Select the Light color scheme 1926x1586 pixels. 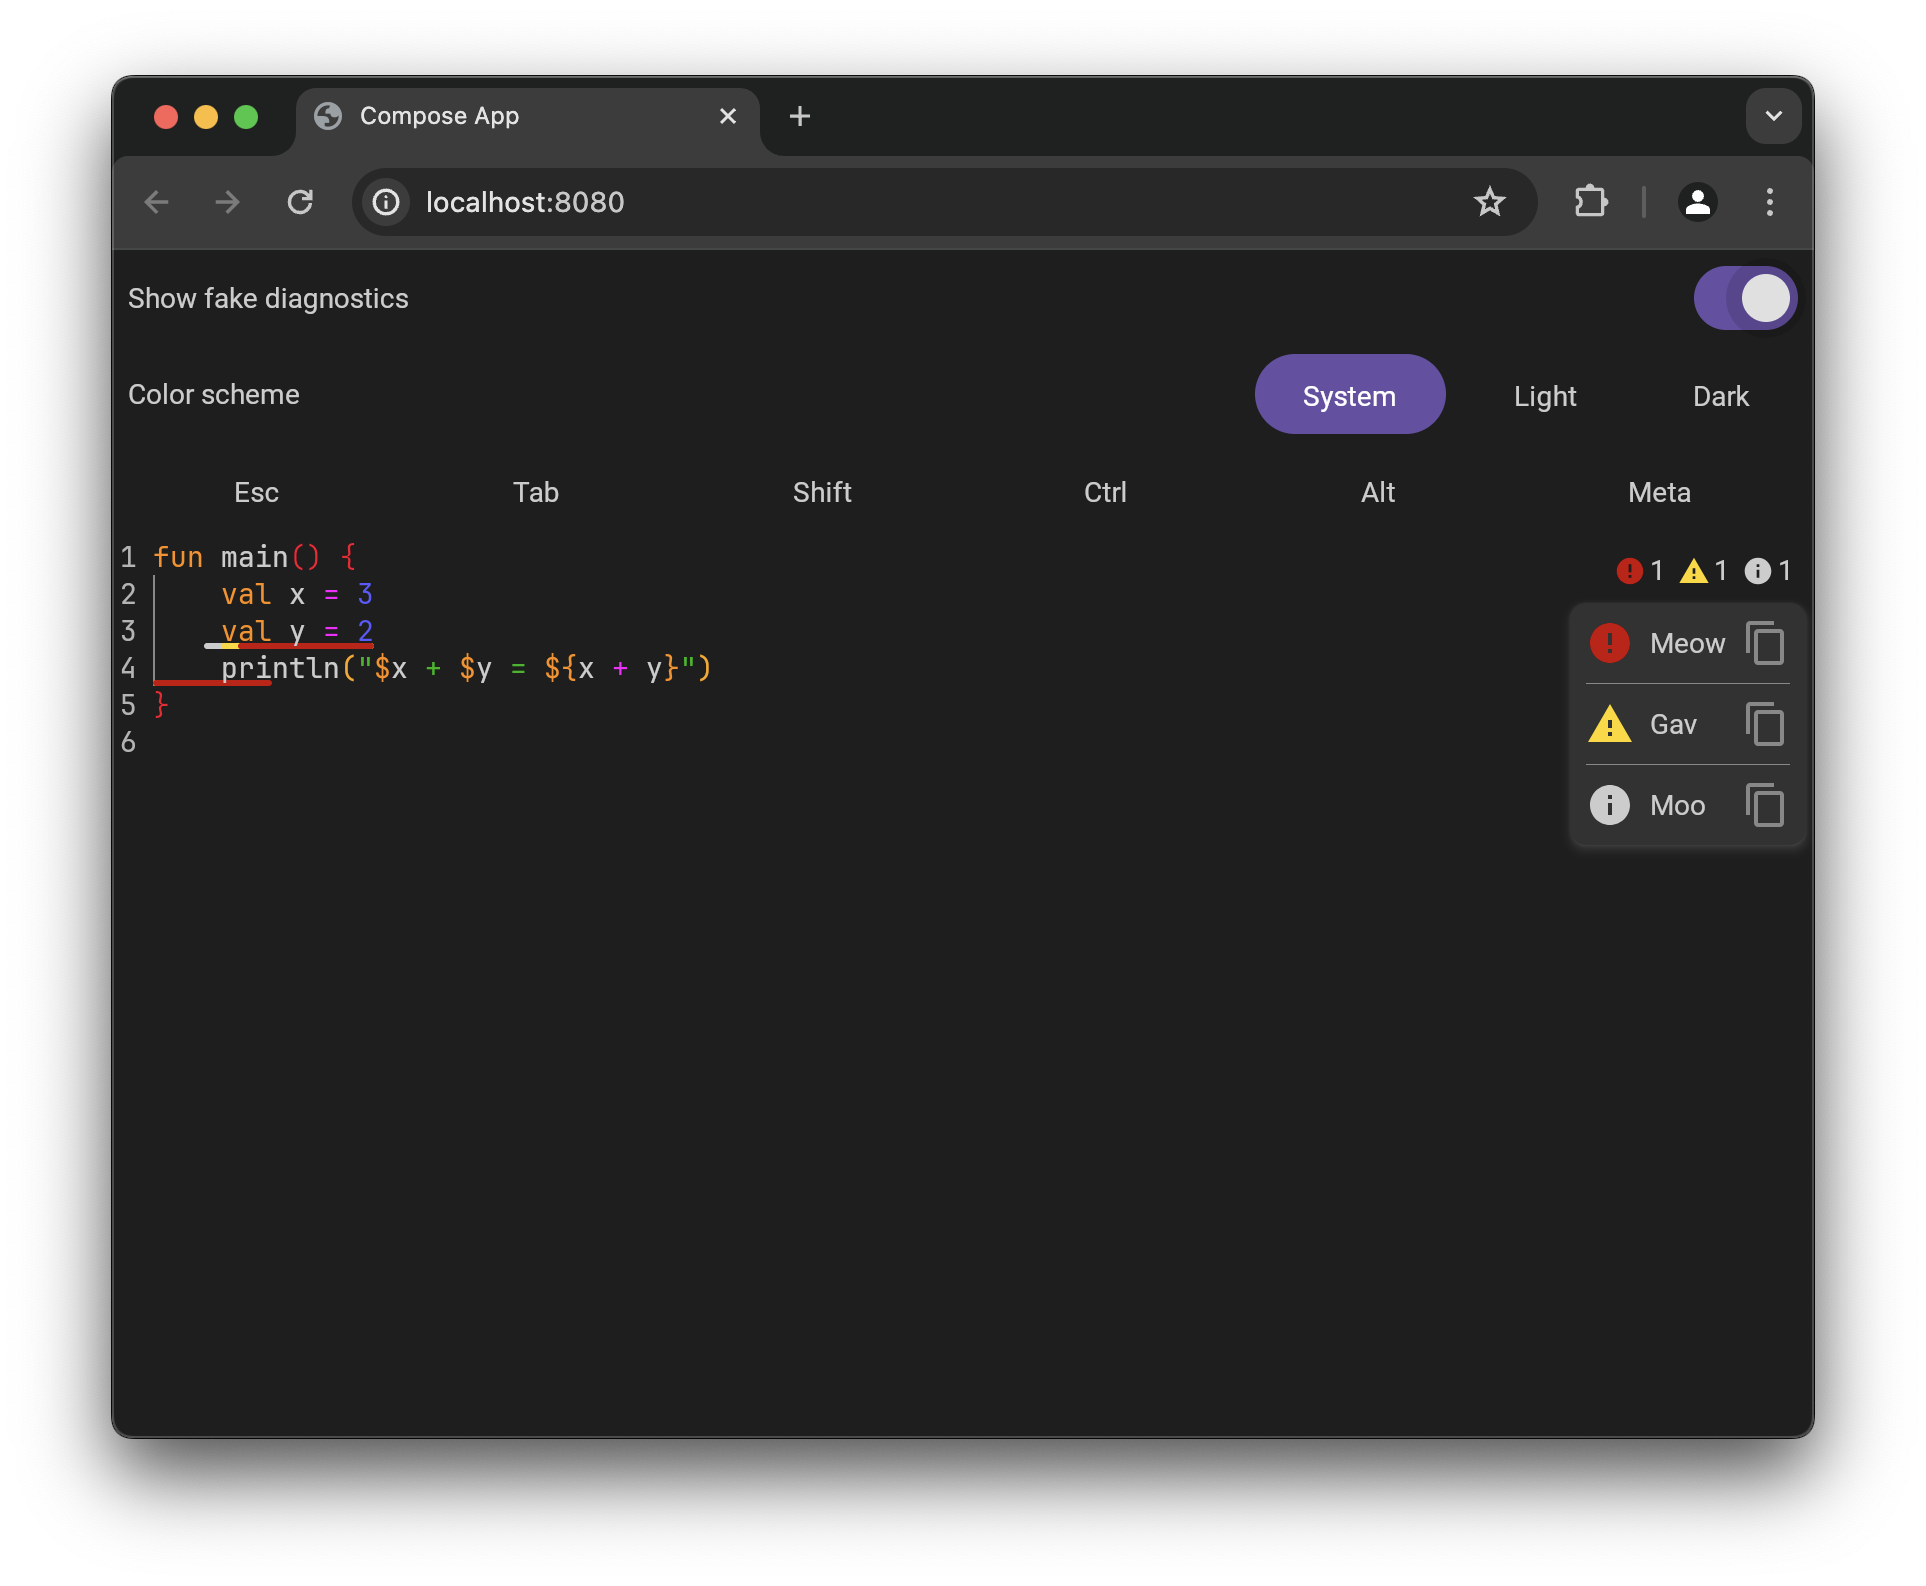pos(1544,395)
